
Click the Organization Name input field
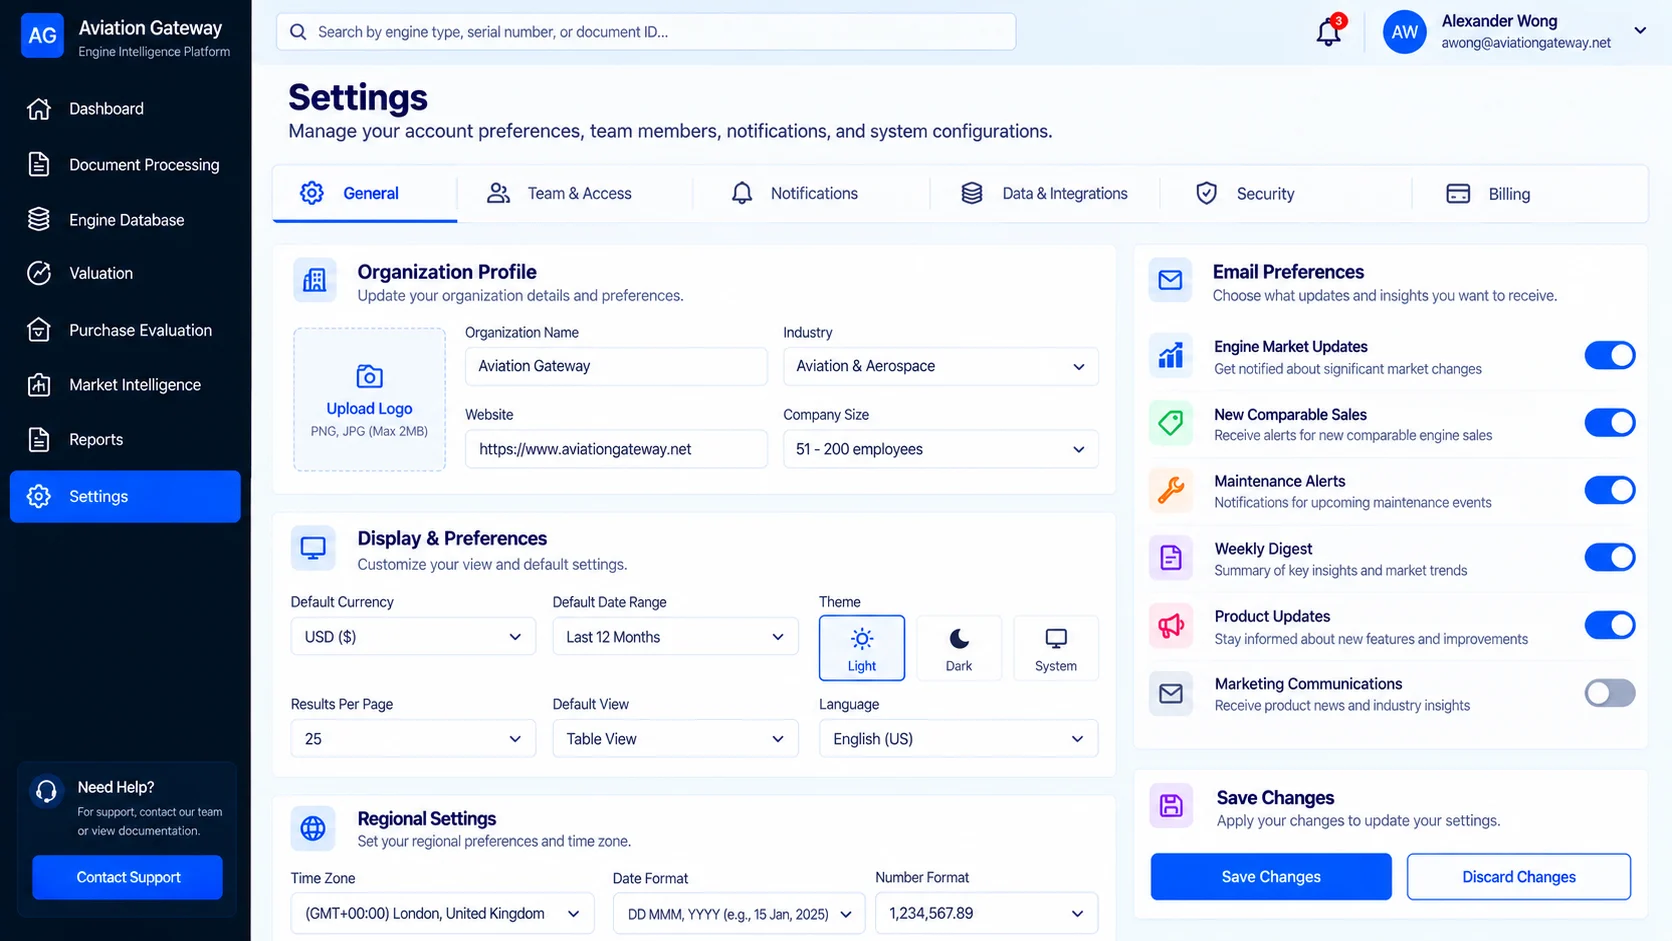pos(616,366)
